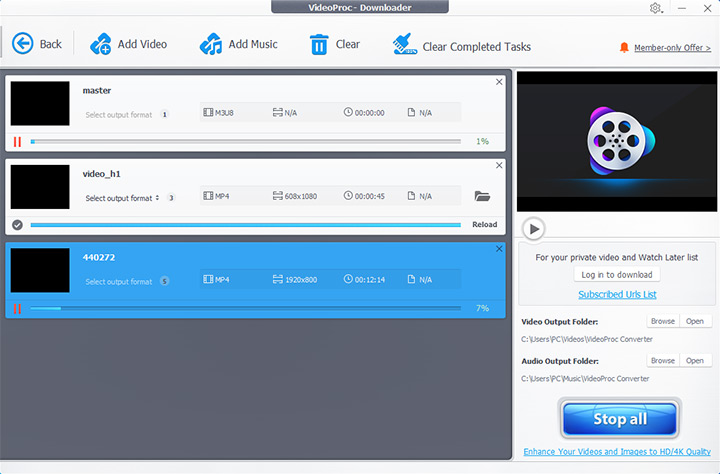
Task: Click the file size icon in master row
Action: point(411,113)
